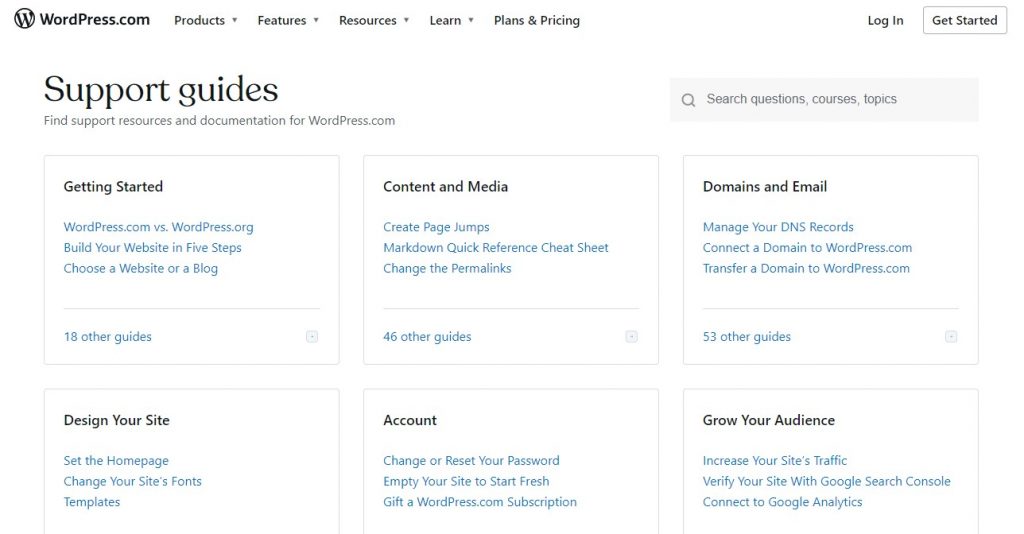
Task: Go to Plans & Pricing
Action: coord(536,20)
